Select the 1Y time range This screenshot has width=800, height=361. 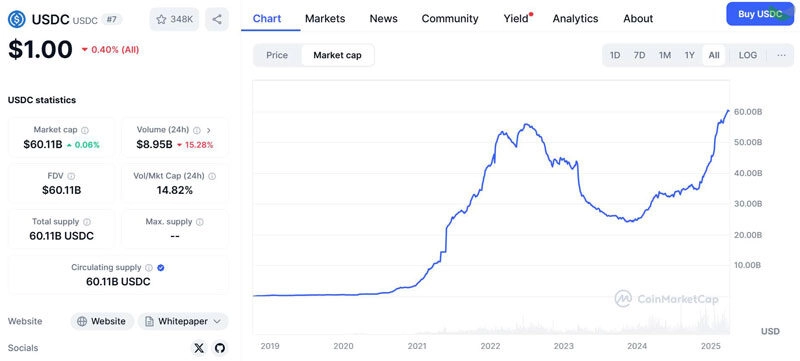[689, 55]
